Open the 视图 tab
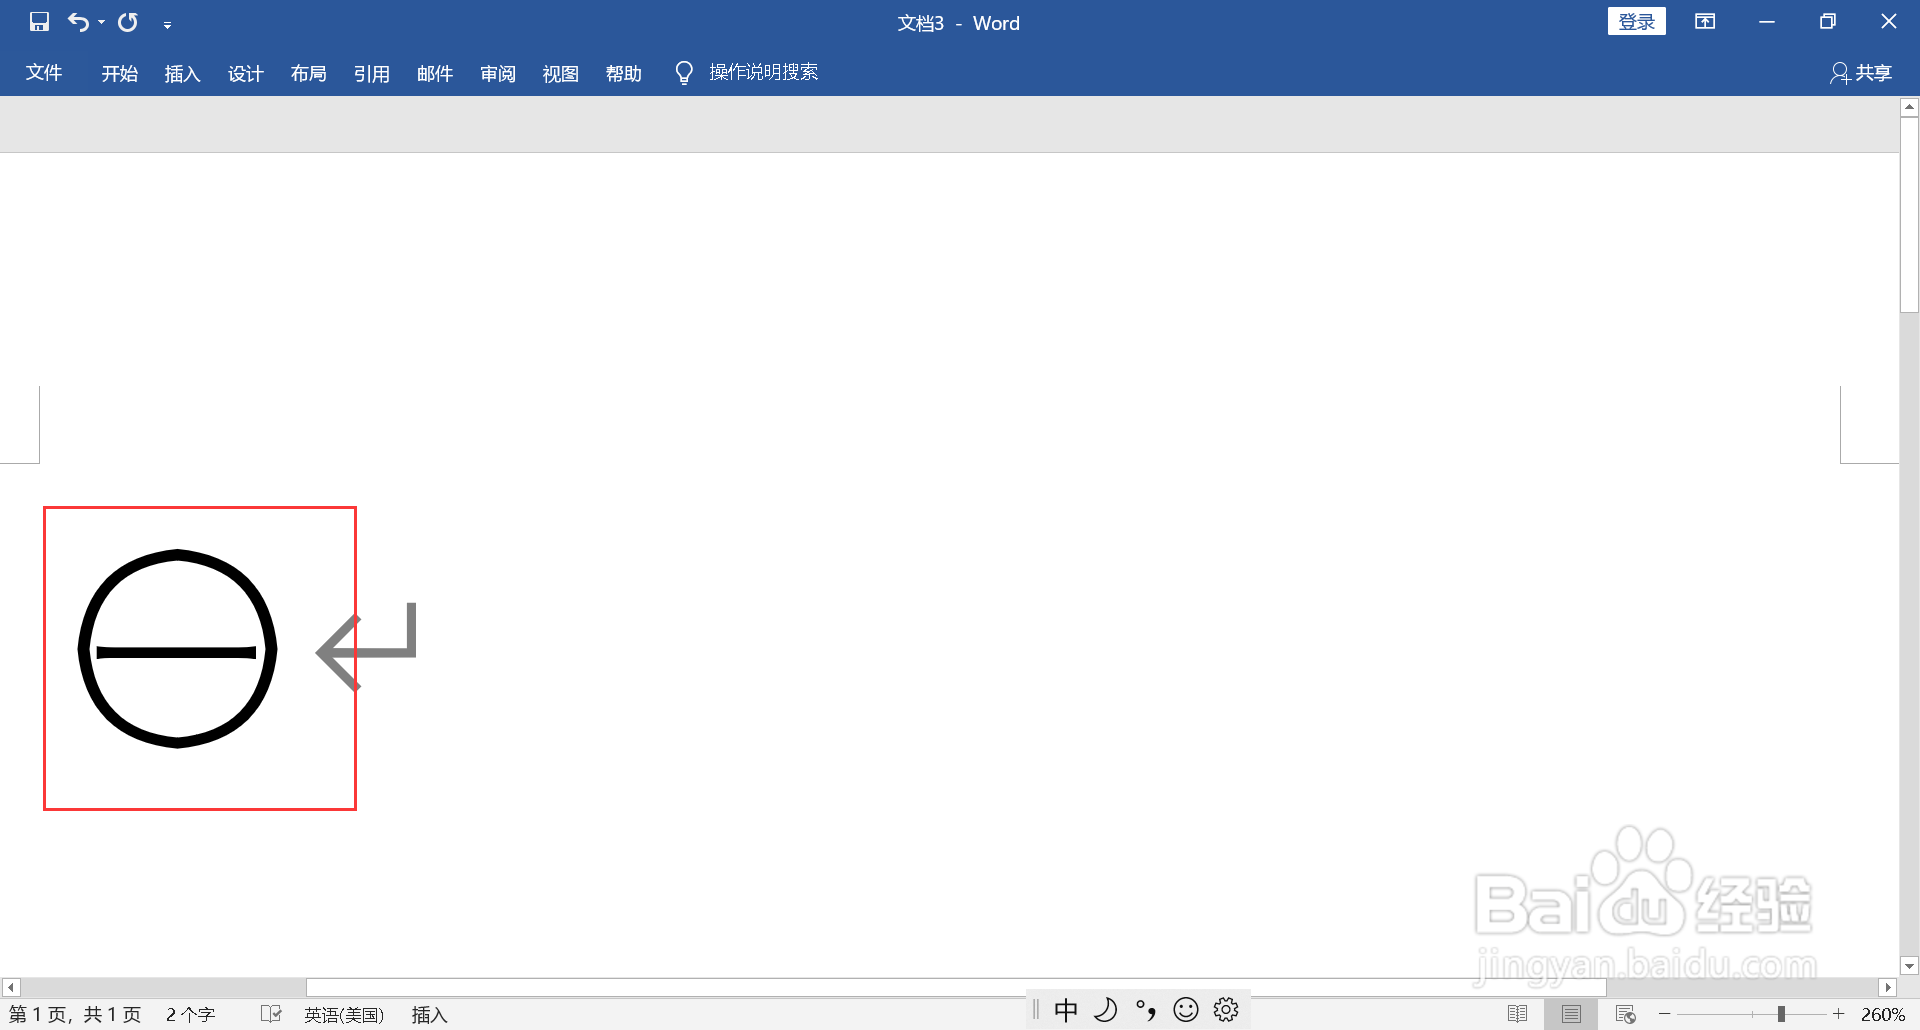The image size is (1920, 1030). (x=560, y=73)
